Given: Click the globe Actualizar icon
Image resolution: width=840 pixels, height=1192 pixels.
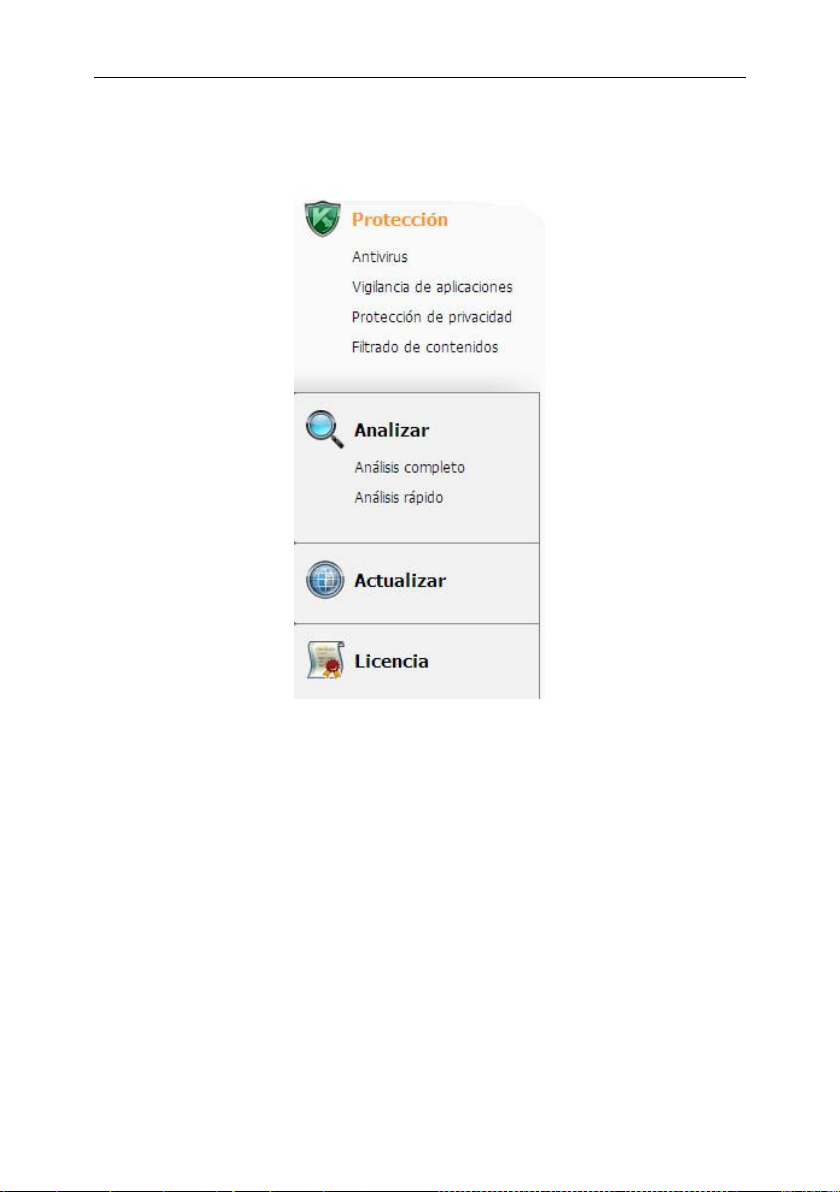Looking at the screenshot, I should [x=325, y=580].
